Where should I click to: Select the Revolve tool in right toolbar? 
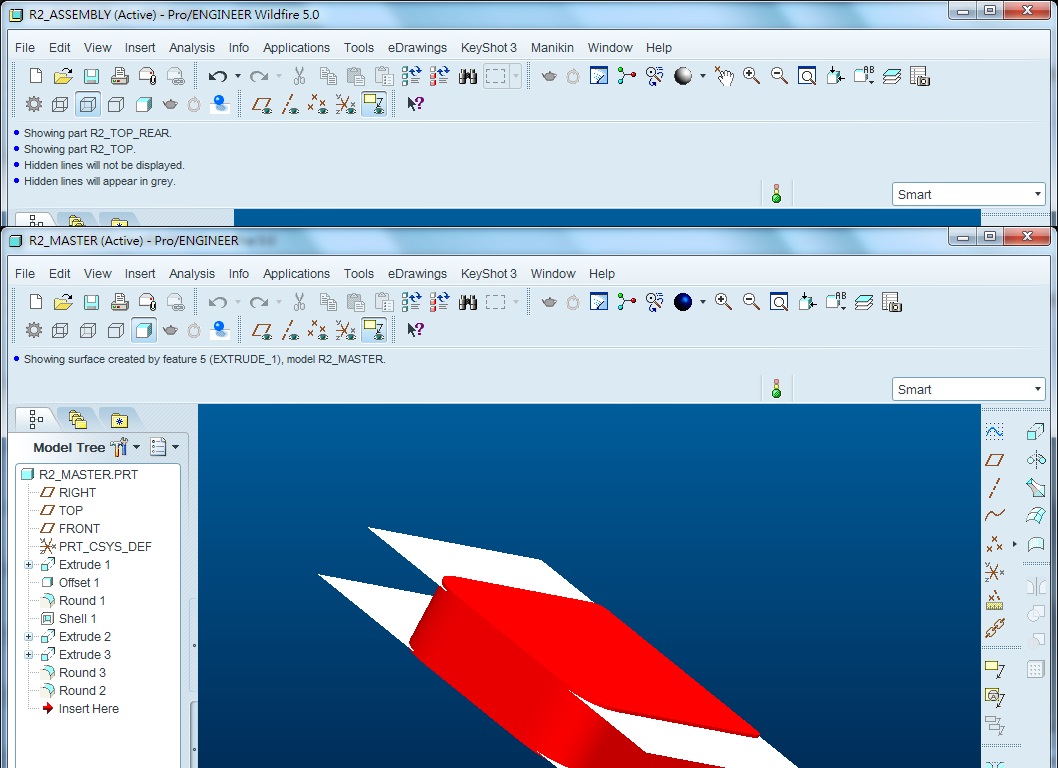click(1036, 460)
